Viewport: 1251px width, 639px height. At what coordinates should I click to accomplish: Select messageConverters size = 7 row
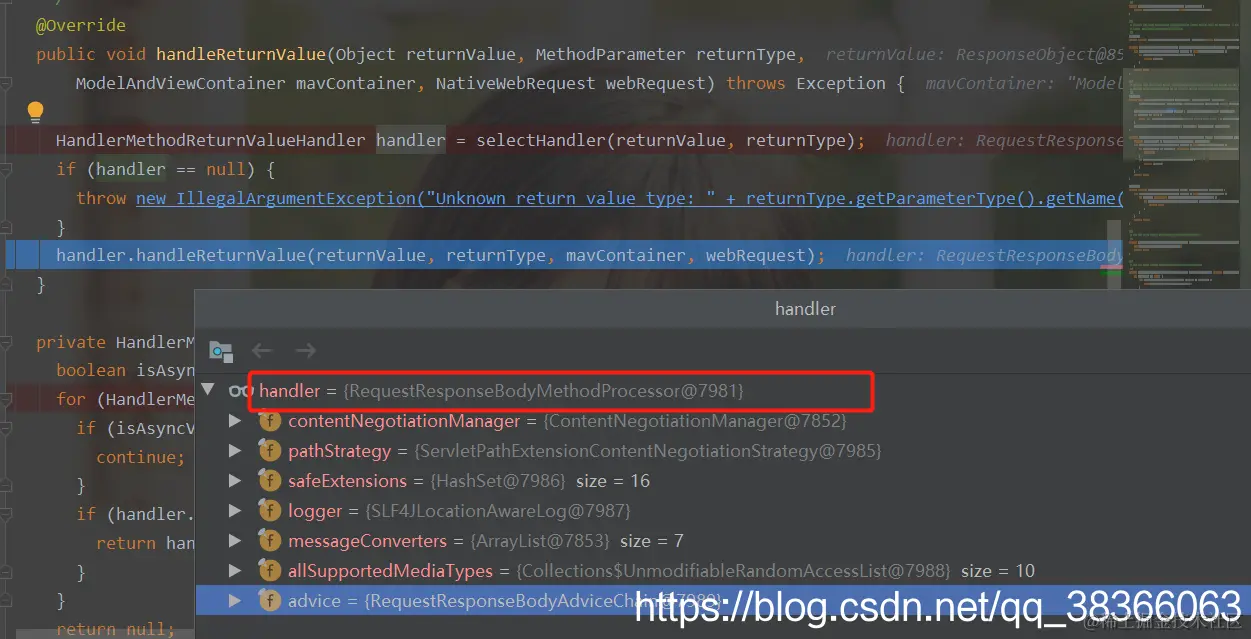coord(722,541)
